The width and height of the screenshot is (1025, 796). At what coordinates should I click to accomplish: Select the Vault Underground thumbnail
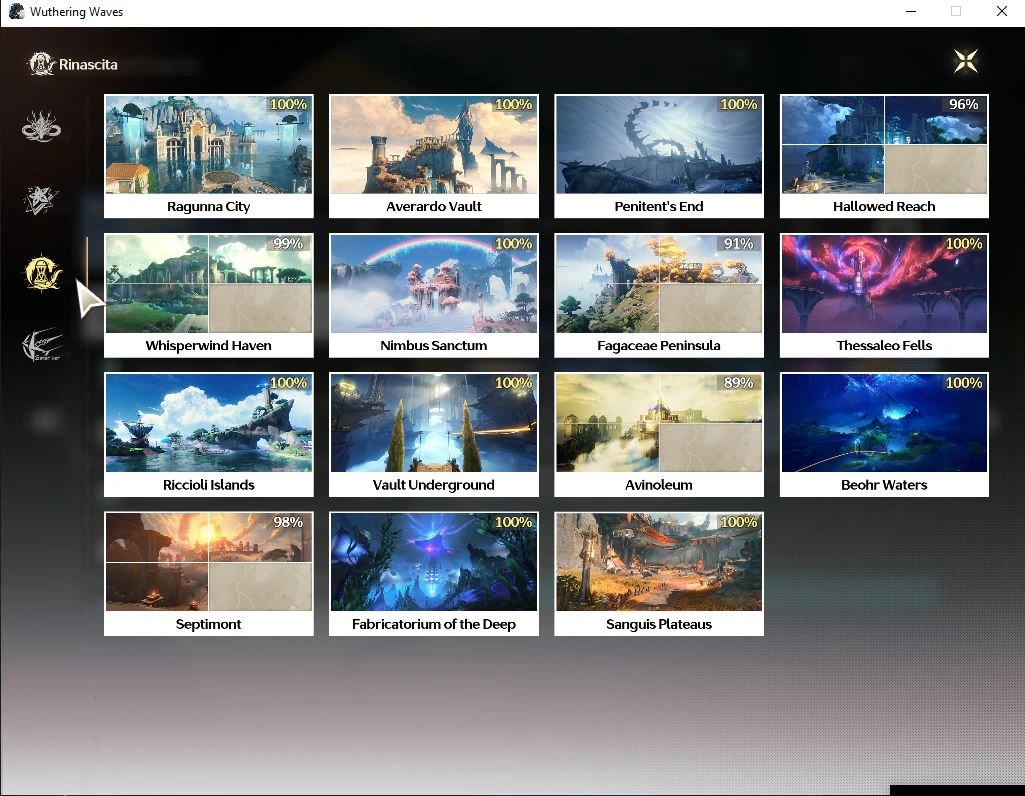(434, 423)
